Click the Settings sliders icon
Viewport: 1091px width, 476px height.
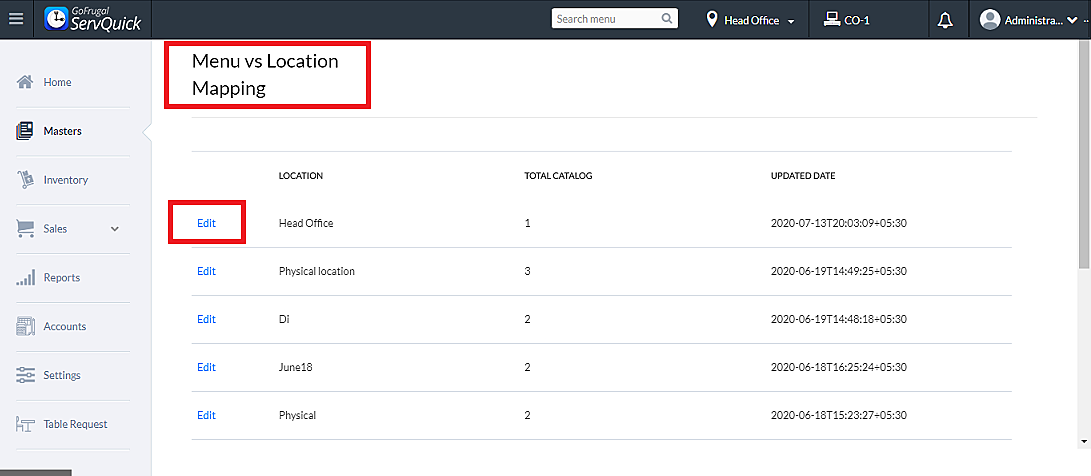point(26,375)
